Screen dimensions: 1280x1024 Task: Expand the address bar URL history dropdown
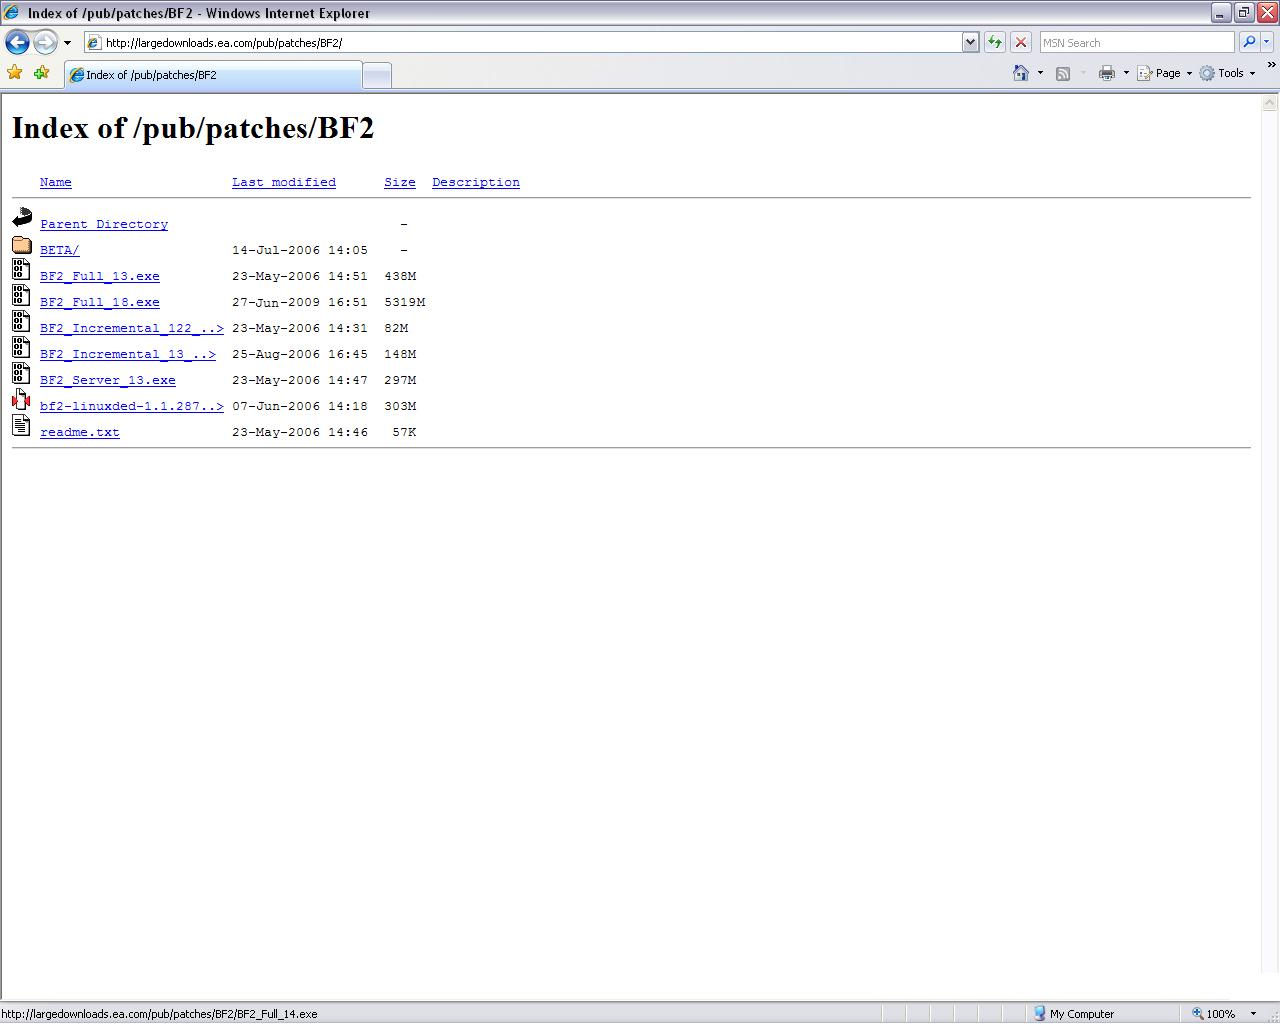(x=970, y=42)
